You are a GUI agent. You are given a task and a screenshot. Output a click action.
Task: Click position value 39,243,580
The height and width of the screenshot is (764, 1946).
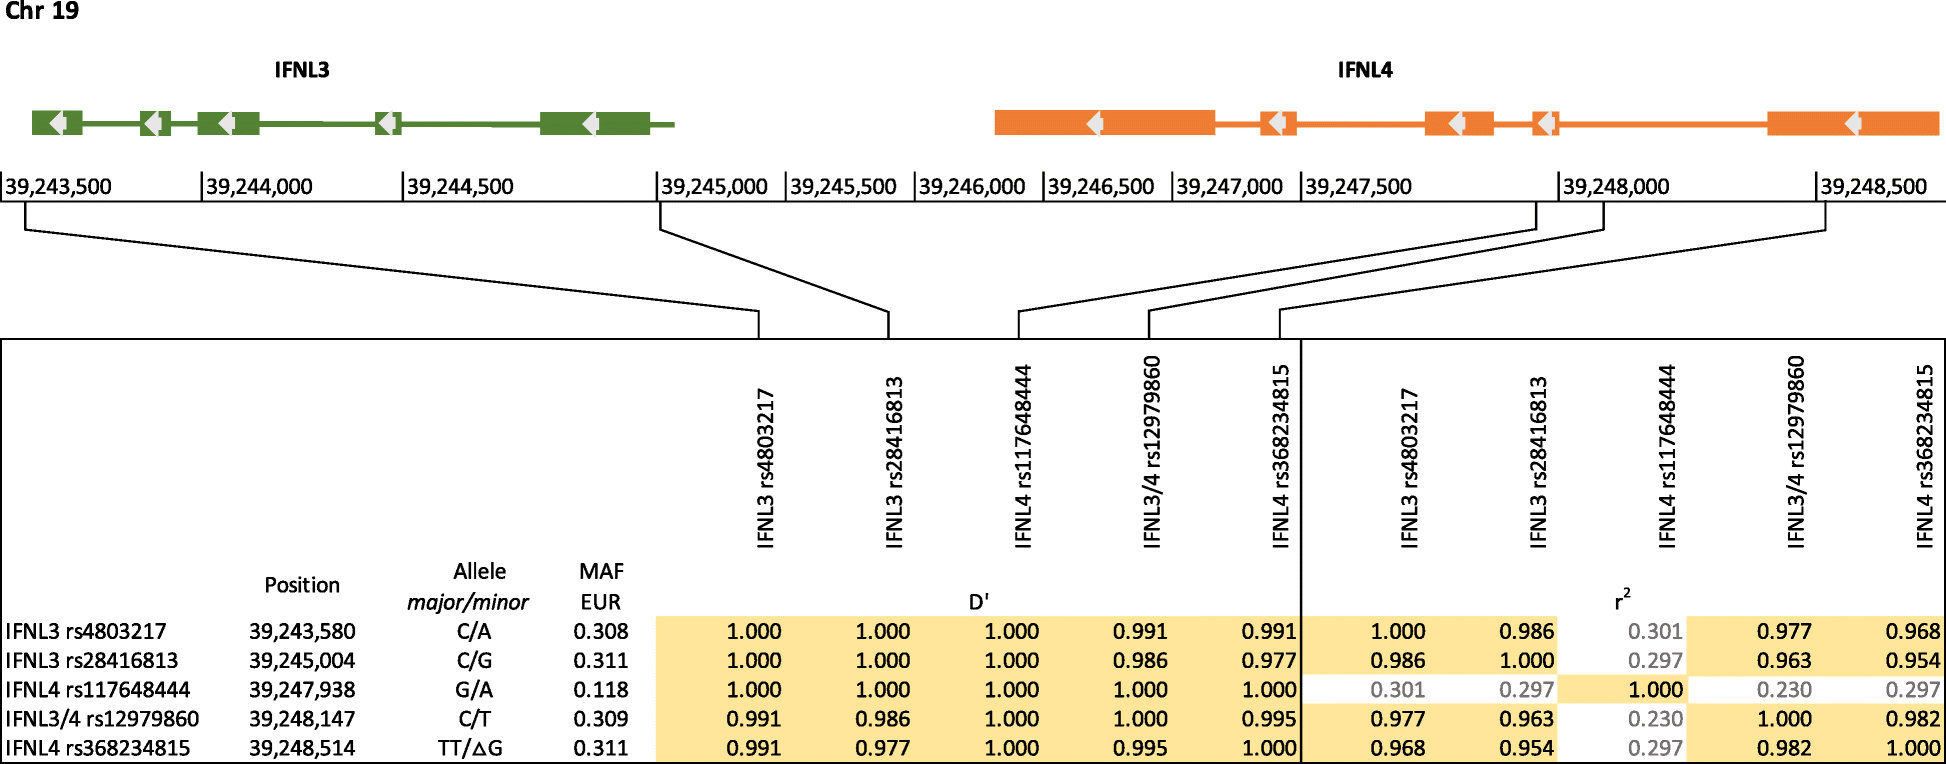tap(302, 632)
